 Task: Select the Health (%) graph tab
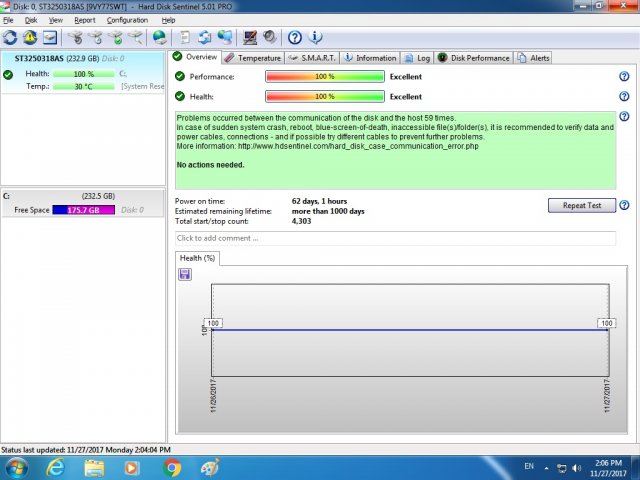(197, 258)
